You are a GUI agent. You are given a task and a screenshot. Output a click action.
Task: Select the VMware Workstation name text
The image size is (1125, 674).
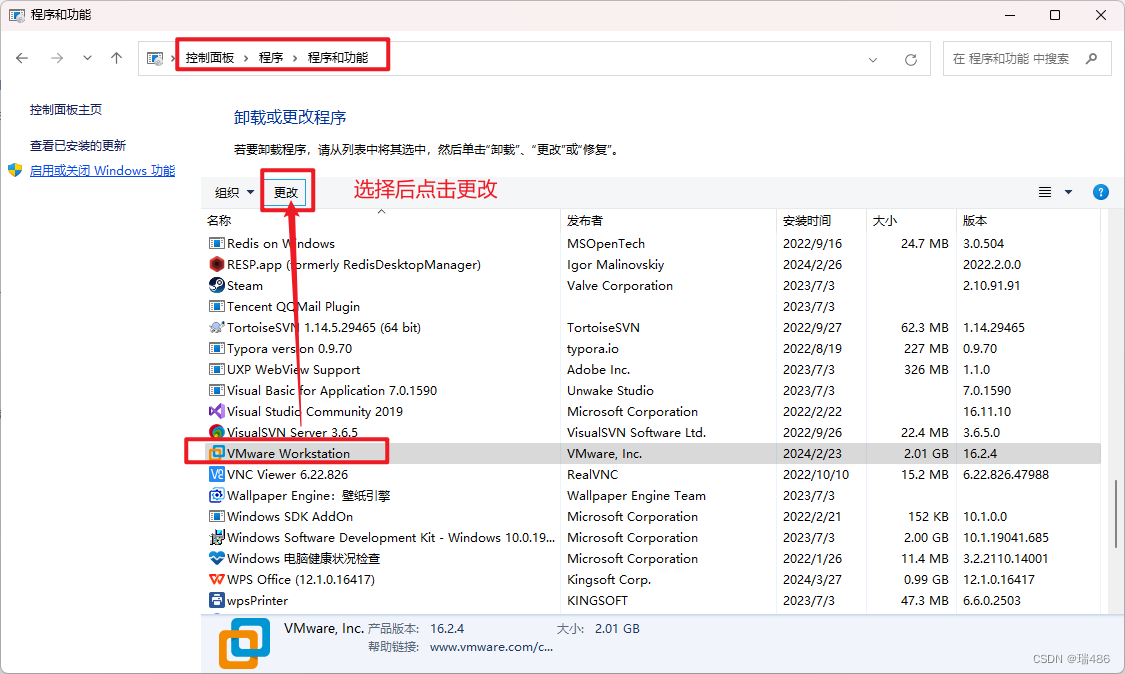coord(288,454)
